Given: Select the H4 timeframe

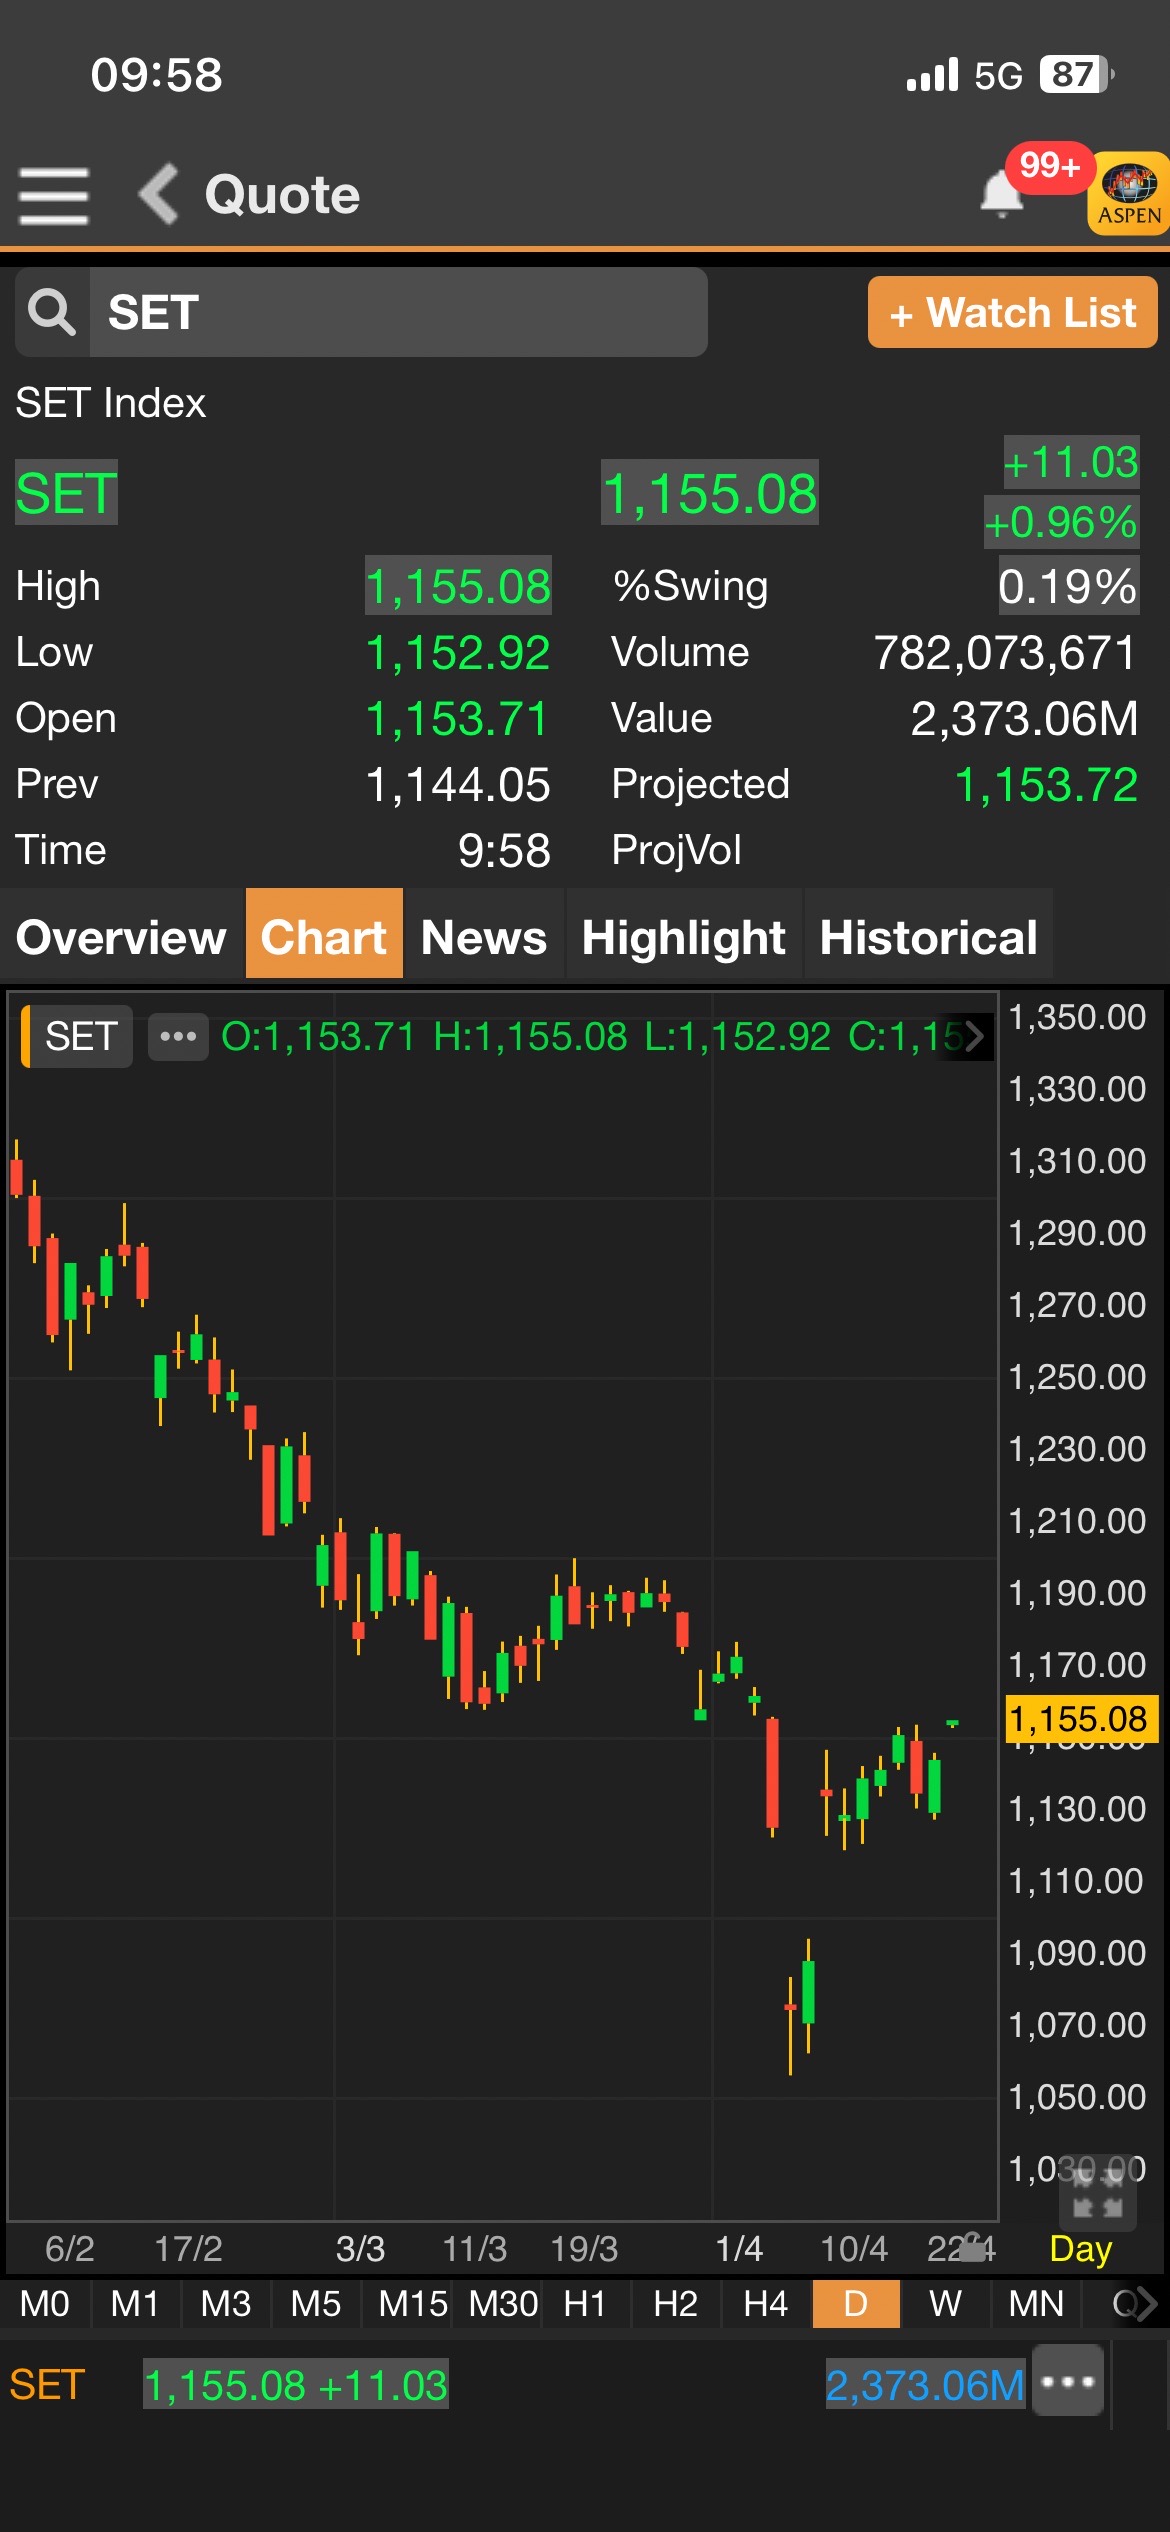Looking at the screenshot, I should [765, 2304].
